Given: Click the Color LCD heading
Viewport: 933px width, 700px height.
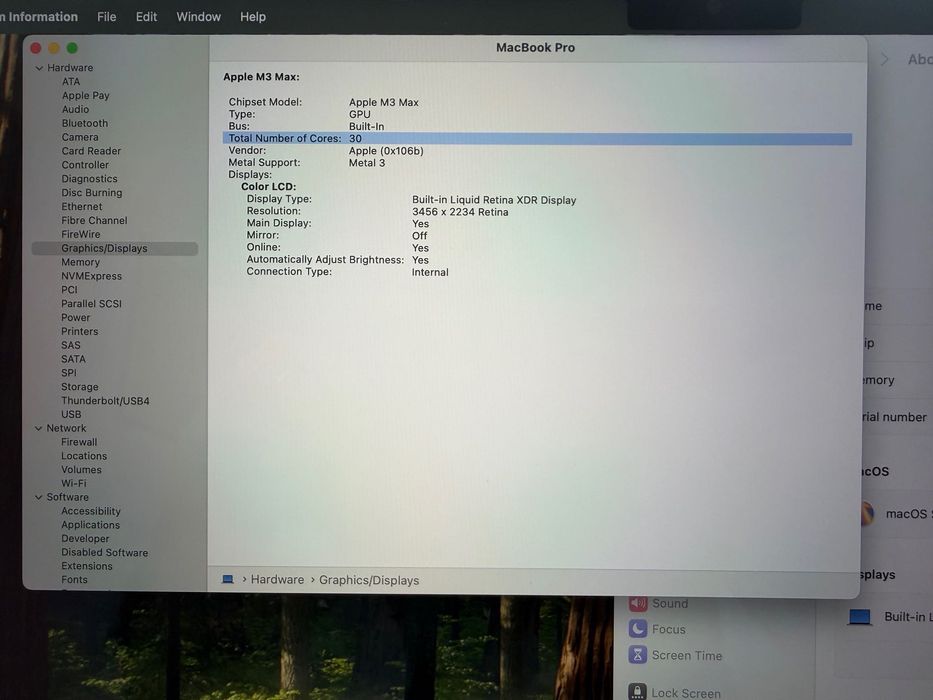Looking at the screenshot, I should click(x=268, y=187).
